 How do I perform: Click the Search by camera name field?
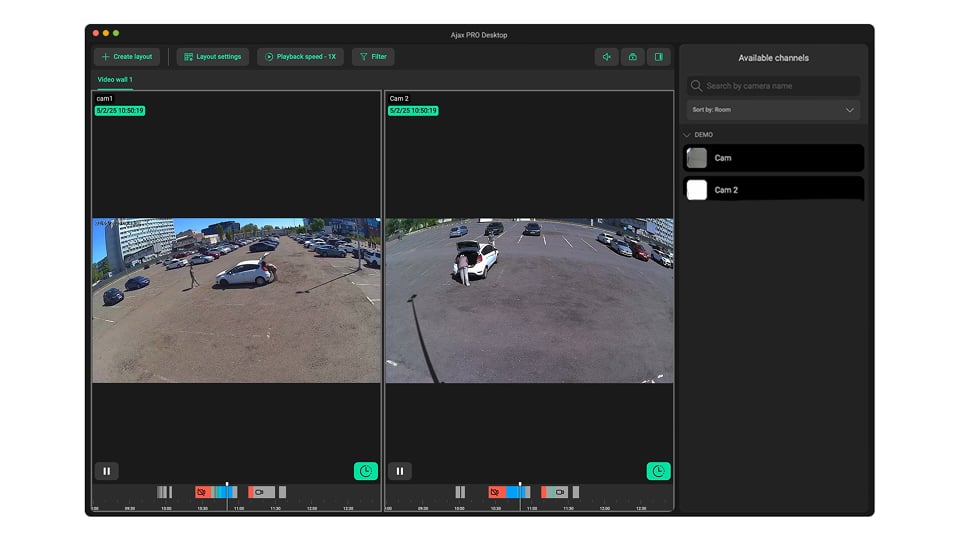[x=773, y=86]
